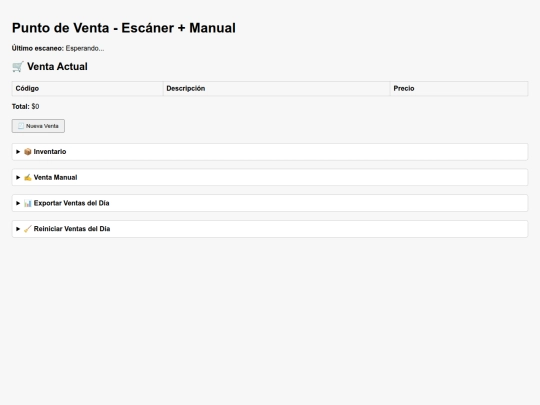Screen dimensions: 540x405
Task: Click the Total: $0 text
Action: tap(25, 106)
